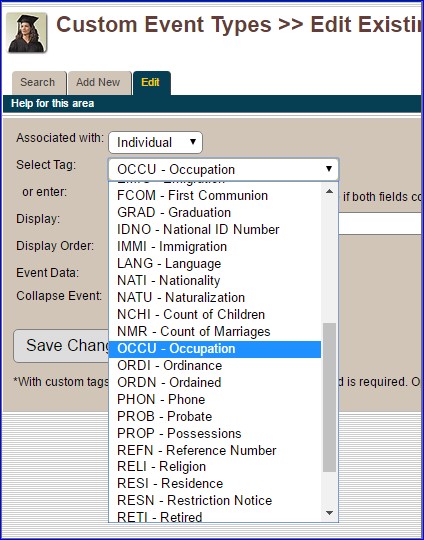Open Help for this area
This screenshot has height=540, width=424.
click(52, 103)
